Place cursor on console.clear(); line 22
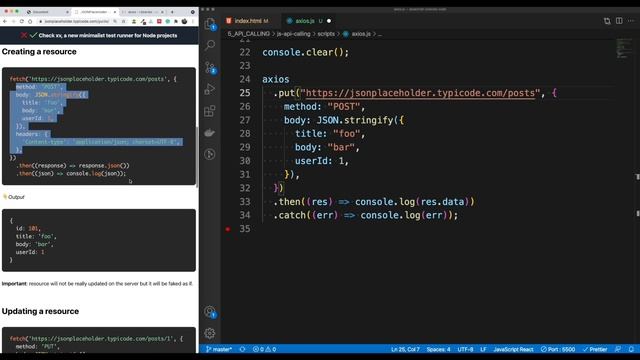 (x=305, y=52)
